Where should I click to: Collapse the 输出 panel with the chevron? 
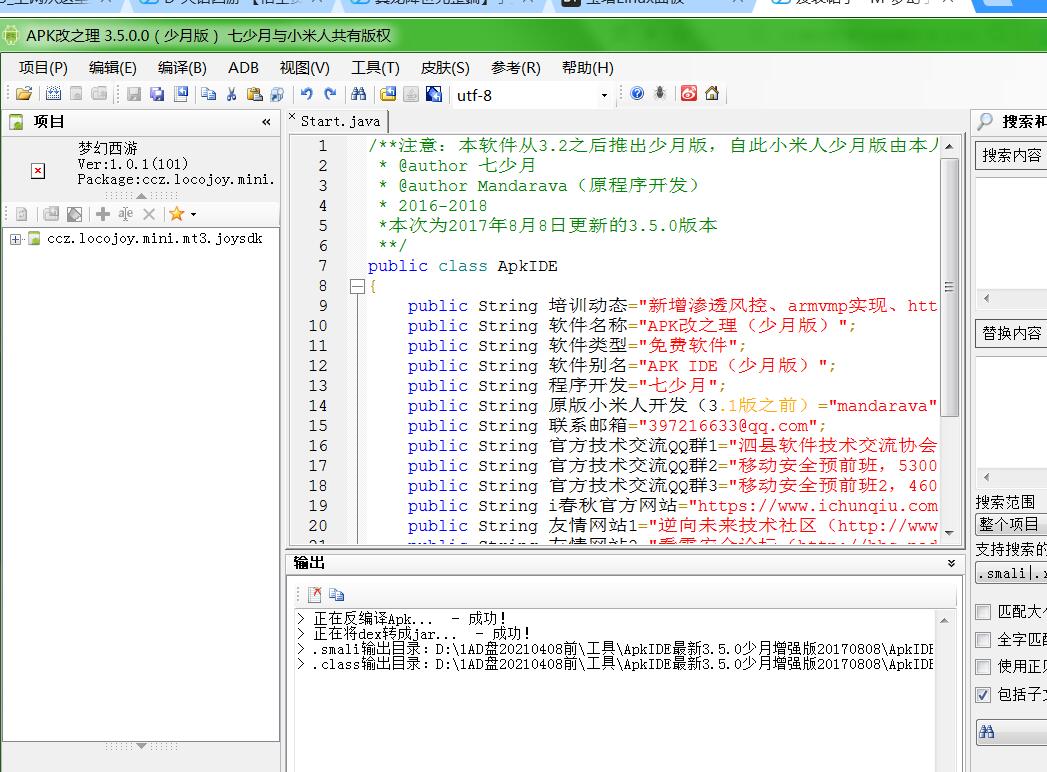point(951,564)
